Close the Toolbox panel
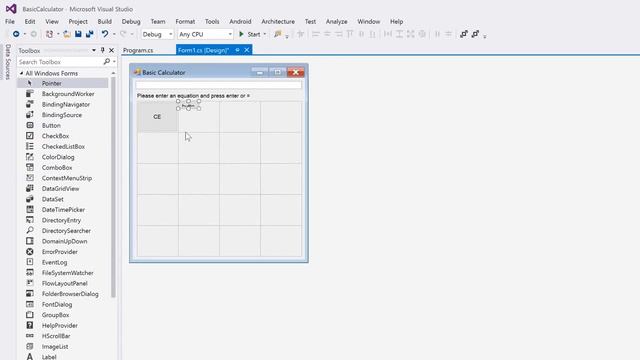Viewport: 640px width, 360px height. point(111,50)
